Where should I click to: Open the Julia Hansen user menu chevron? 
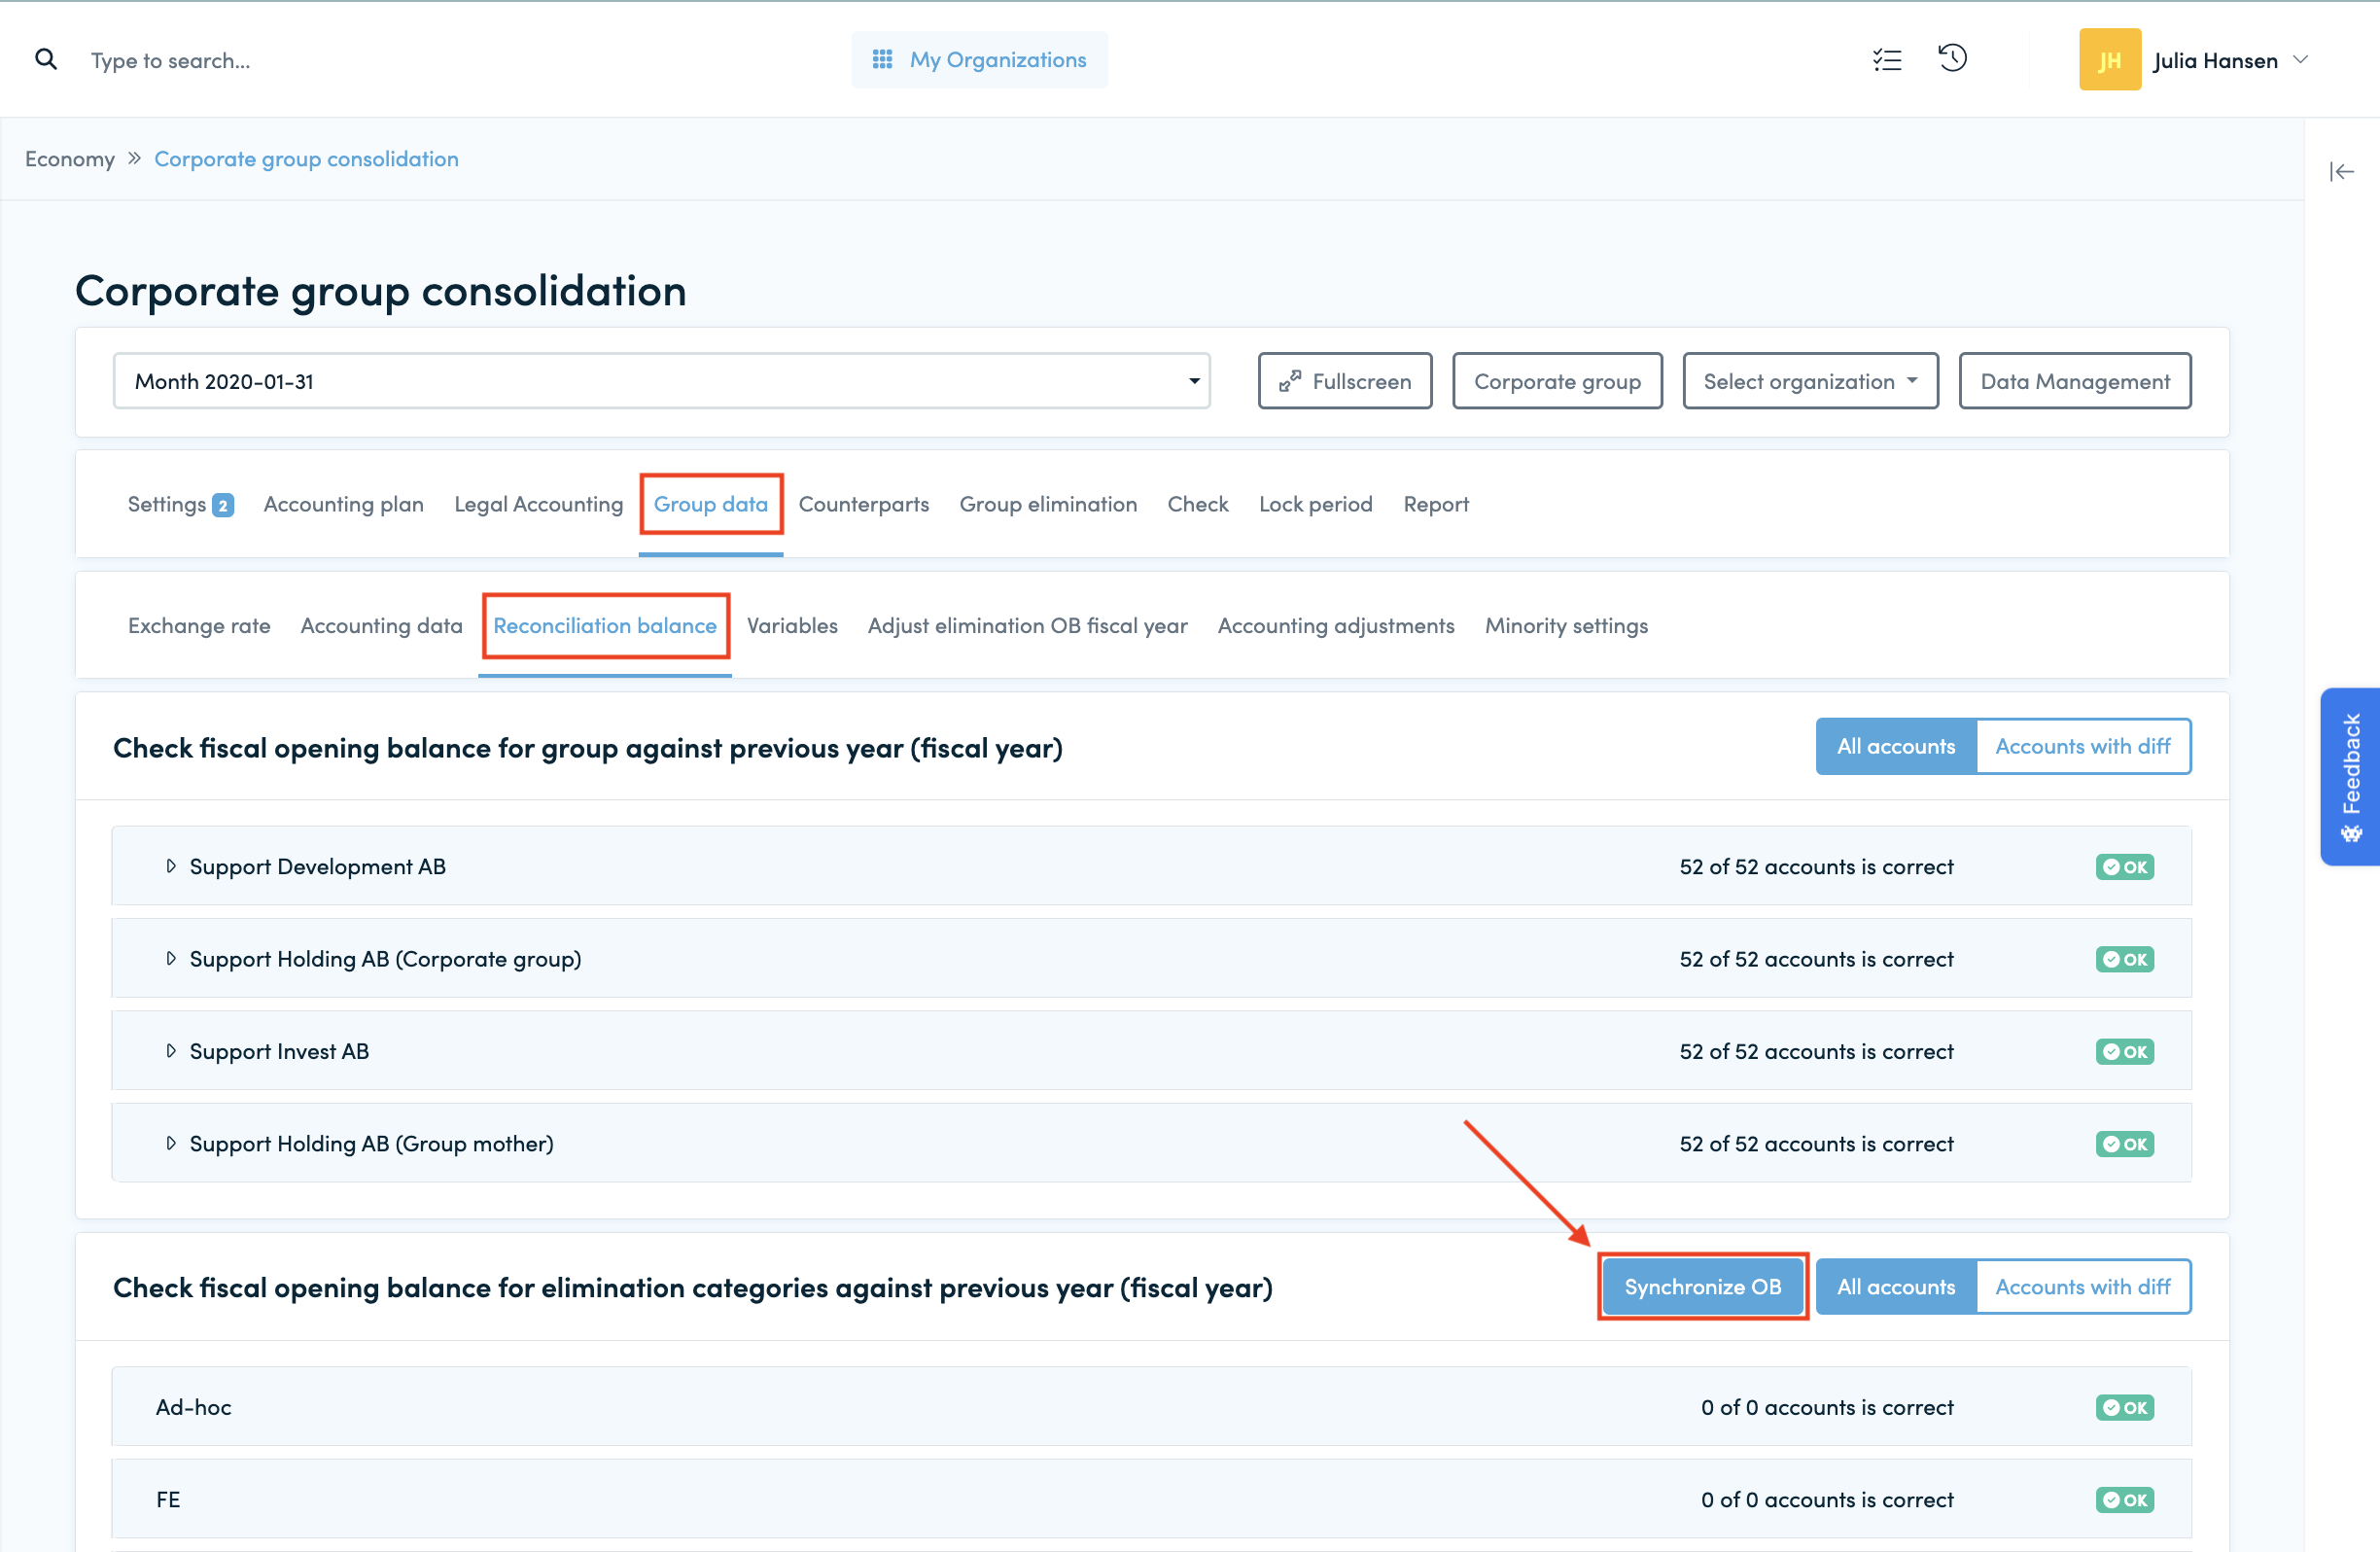point(2301,60)
